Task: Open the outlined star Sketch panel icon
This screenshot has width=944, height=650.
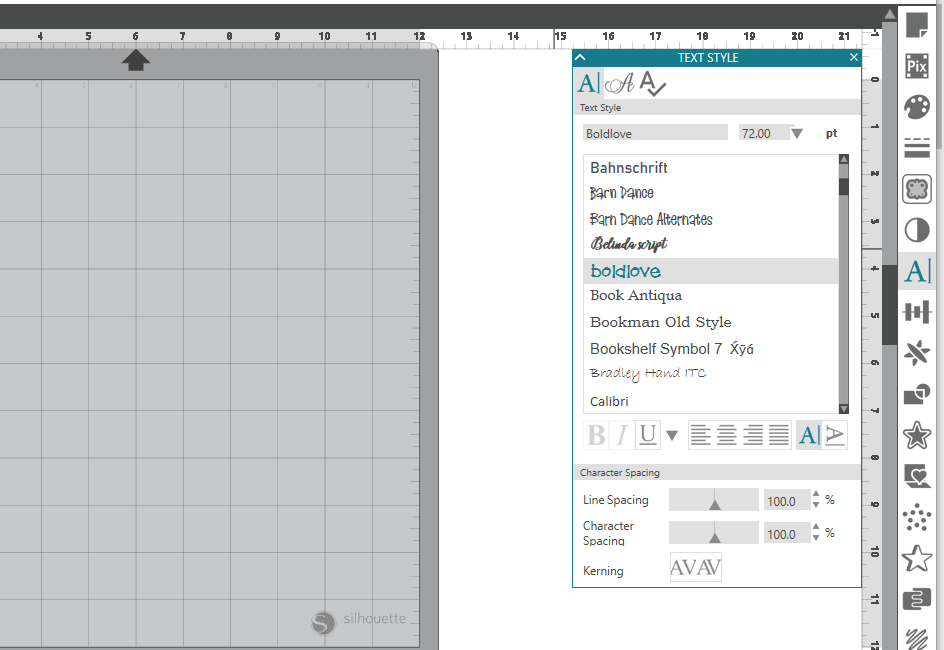Action: (x=917, y=559)
